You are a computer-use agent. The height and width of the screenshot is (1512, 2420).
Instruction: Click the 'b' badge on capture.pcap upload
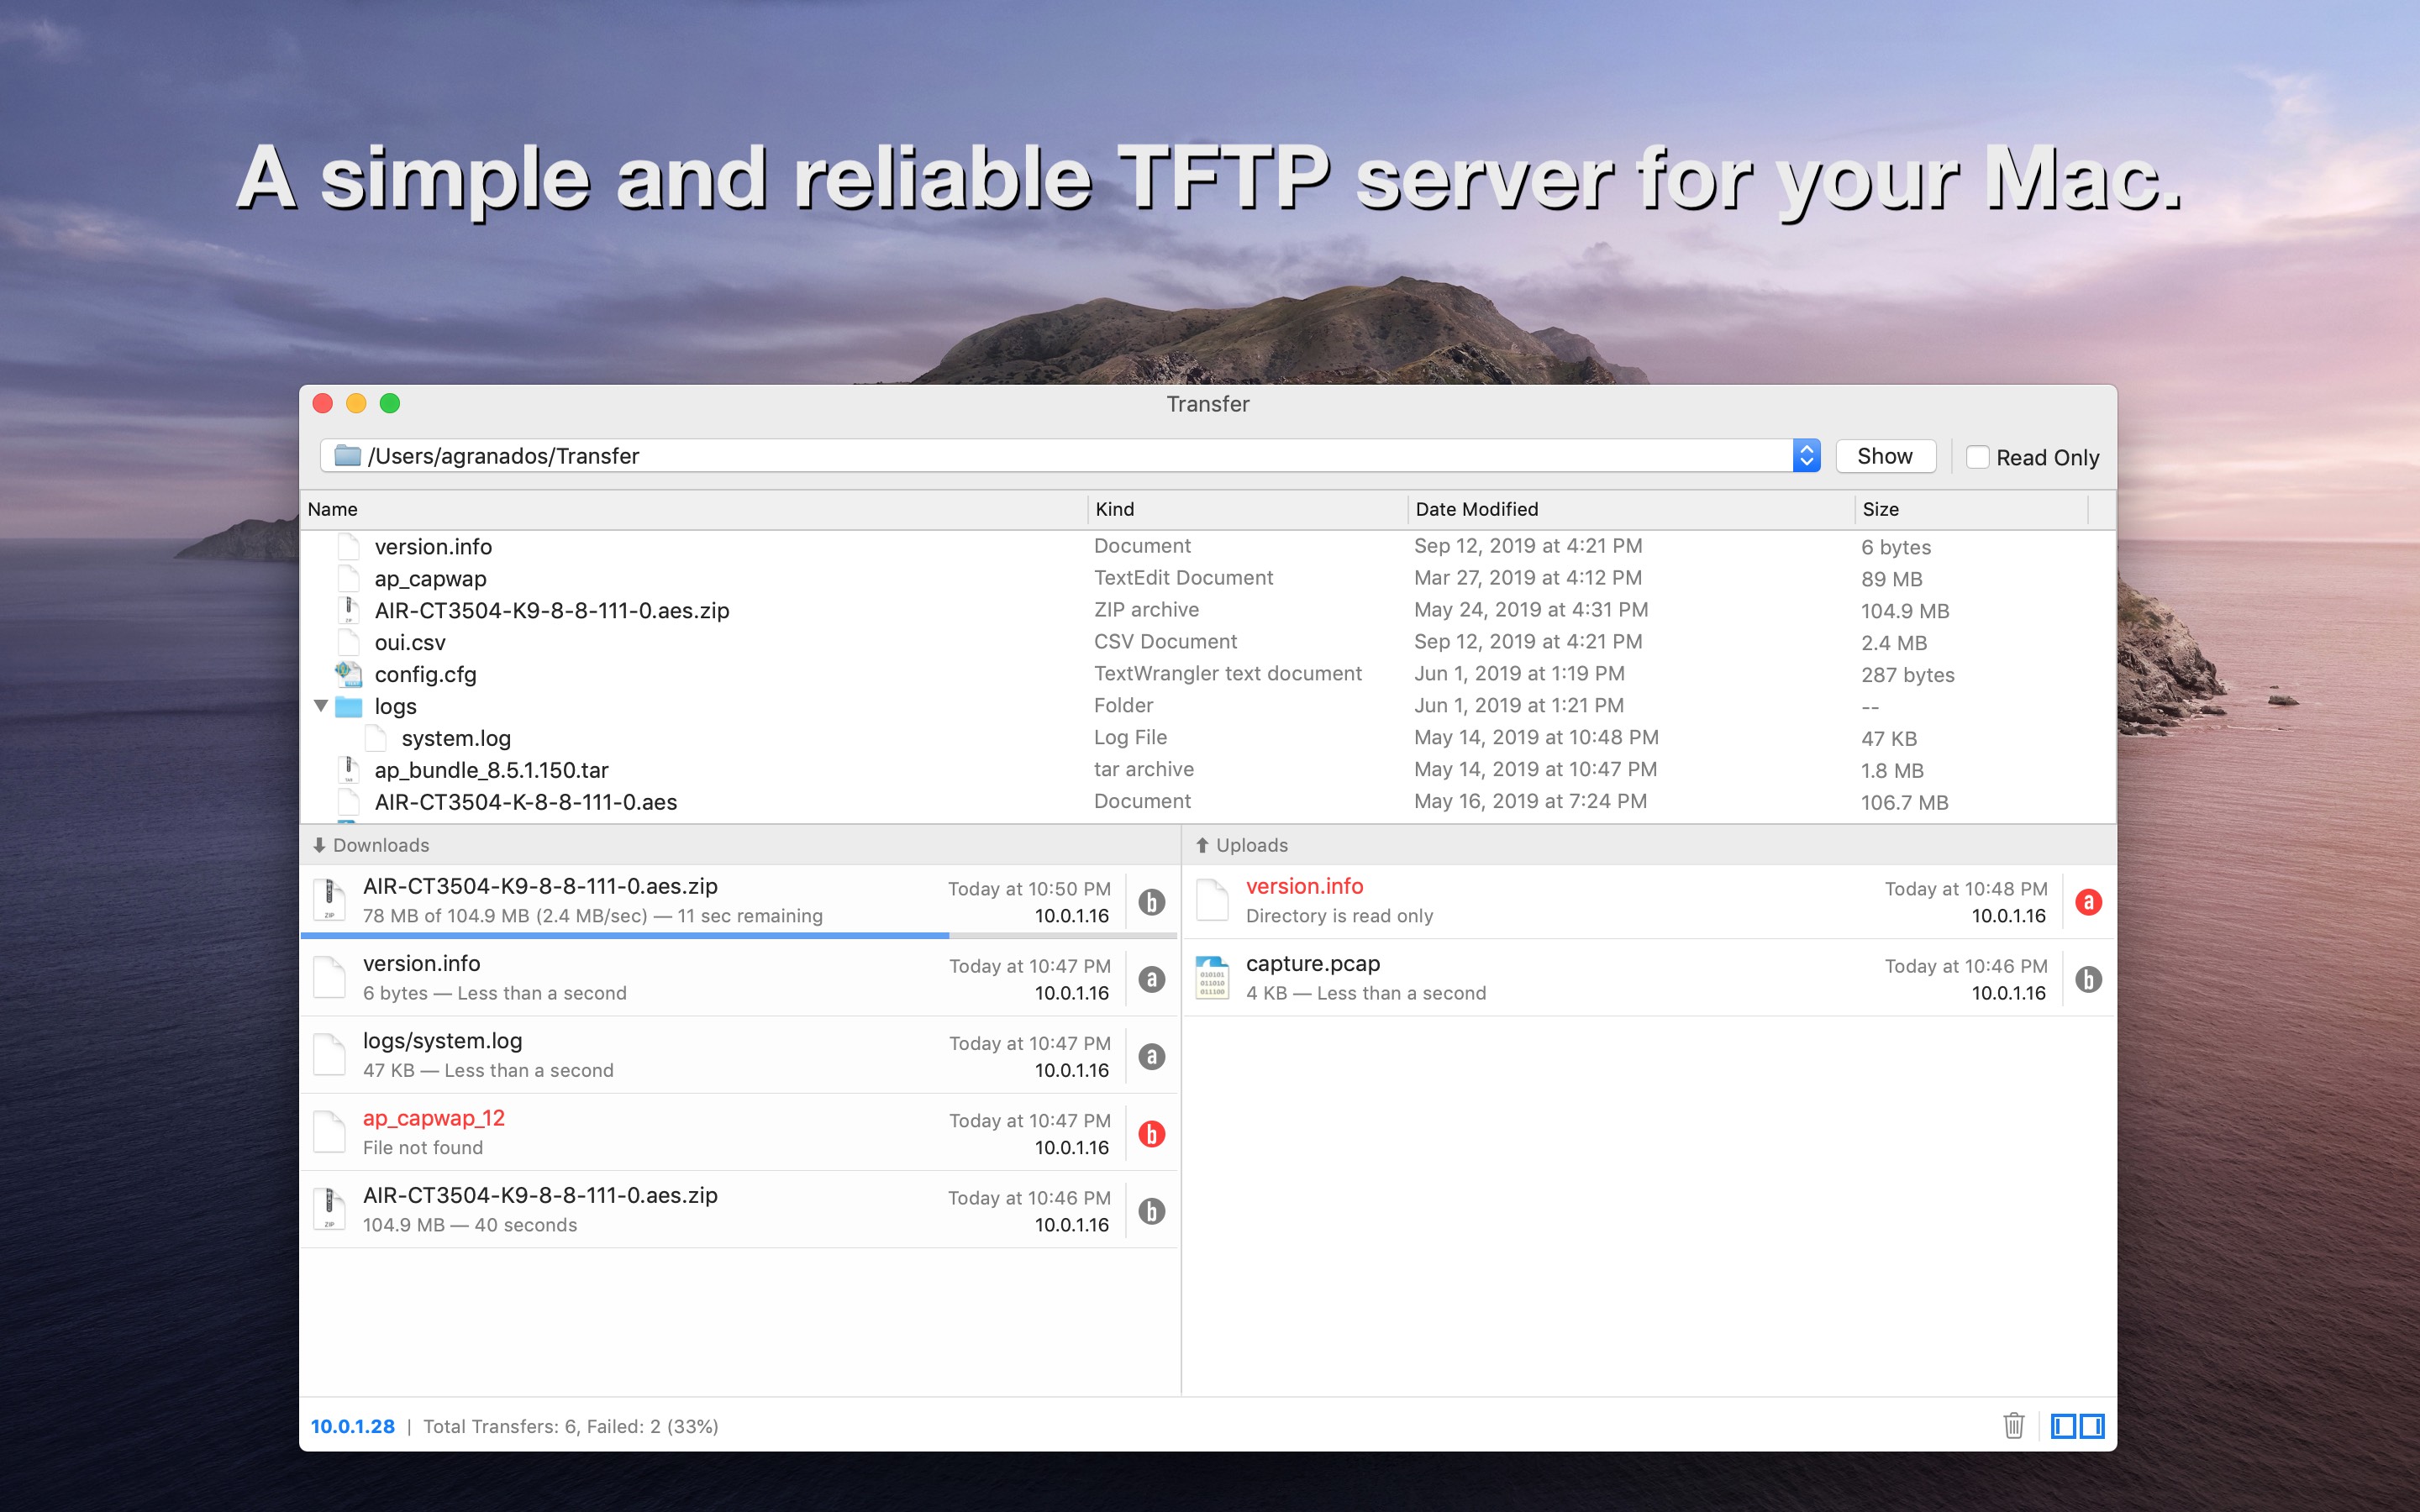click(x=2088, y=979)
